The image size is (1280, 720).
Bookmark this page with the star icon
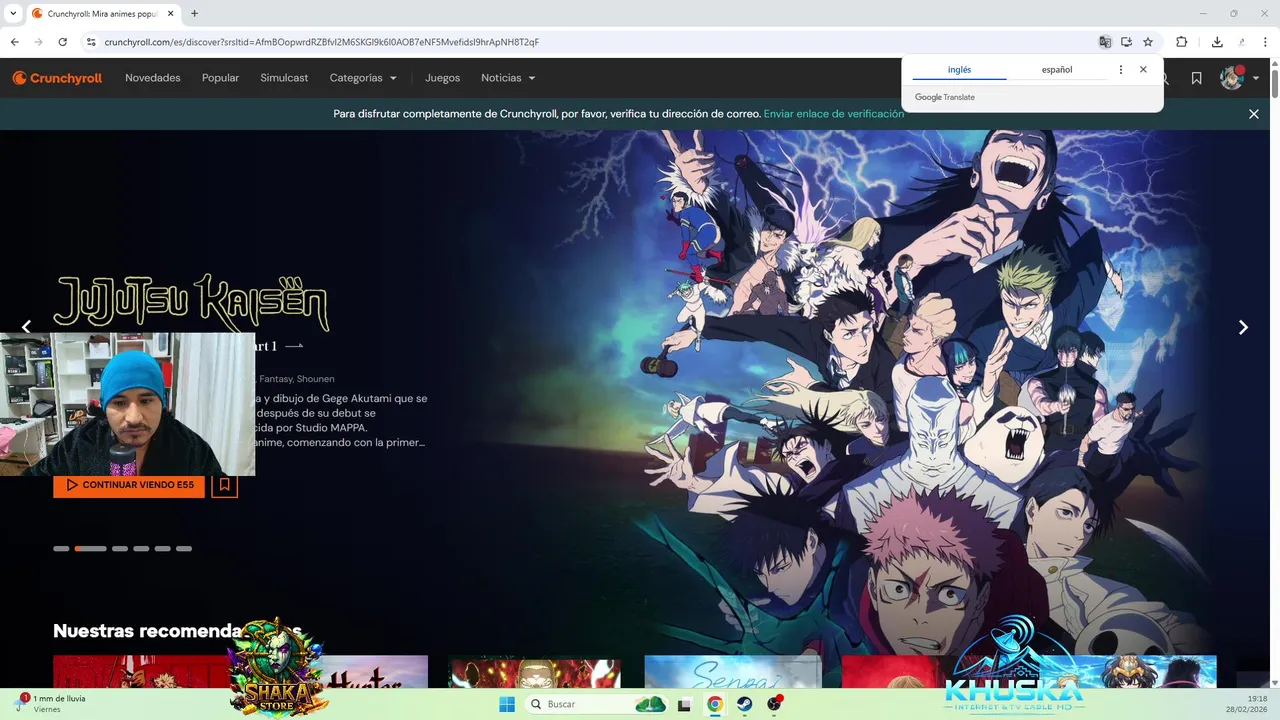click(x=1148, y=42)
